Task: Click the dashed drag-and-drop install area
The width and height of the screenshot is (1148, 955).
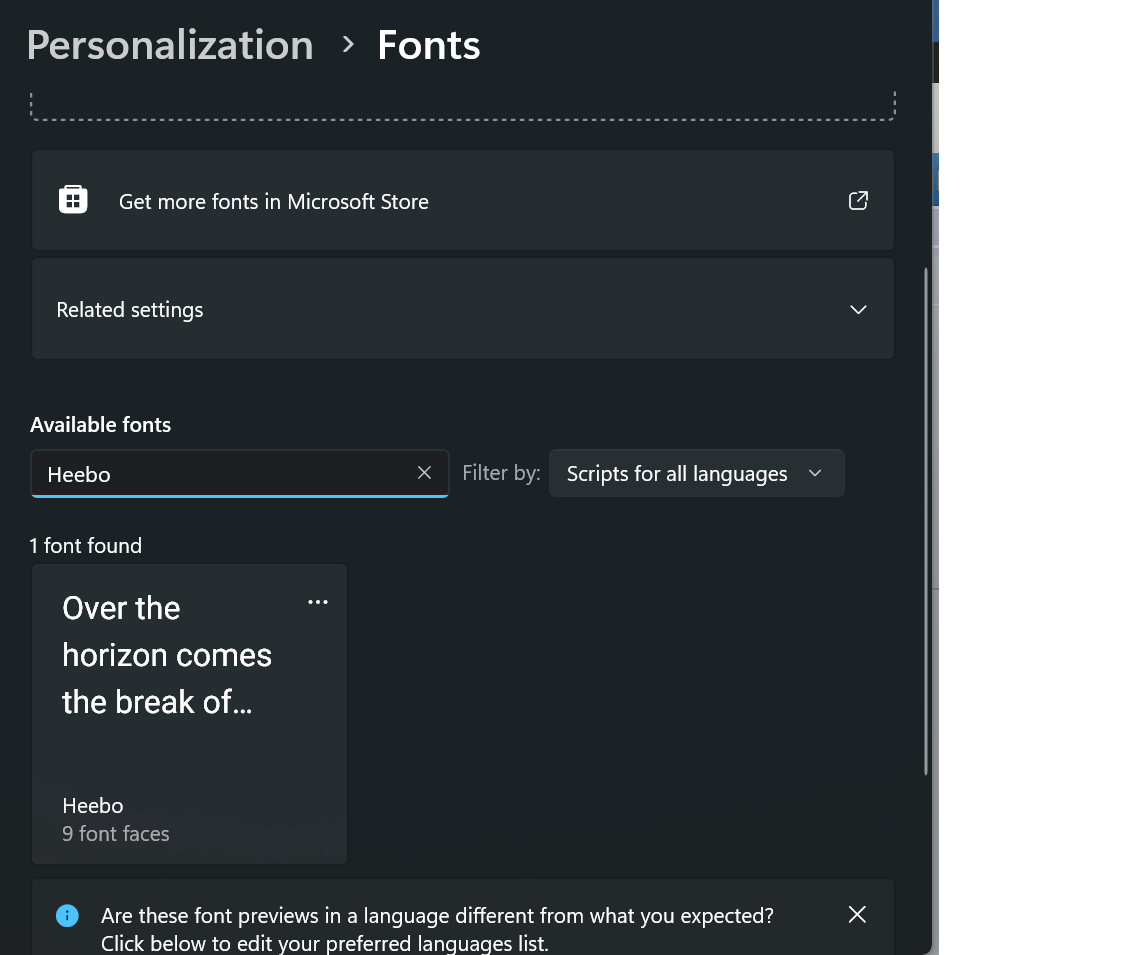Action: 462,106
